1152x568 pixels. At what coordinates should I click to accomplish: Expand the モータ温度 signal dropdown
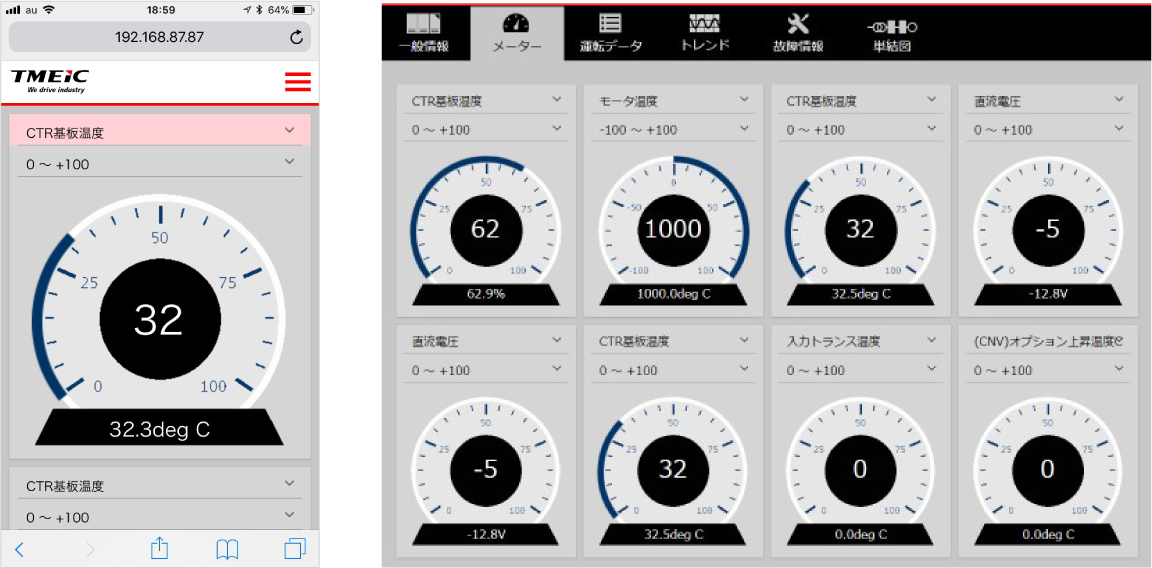[x=673, y=100]
